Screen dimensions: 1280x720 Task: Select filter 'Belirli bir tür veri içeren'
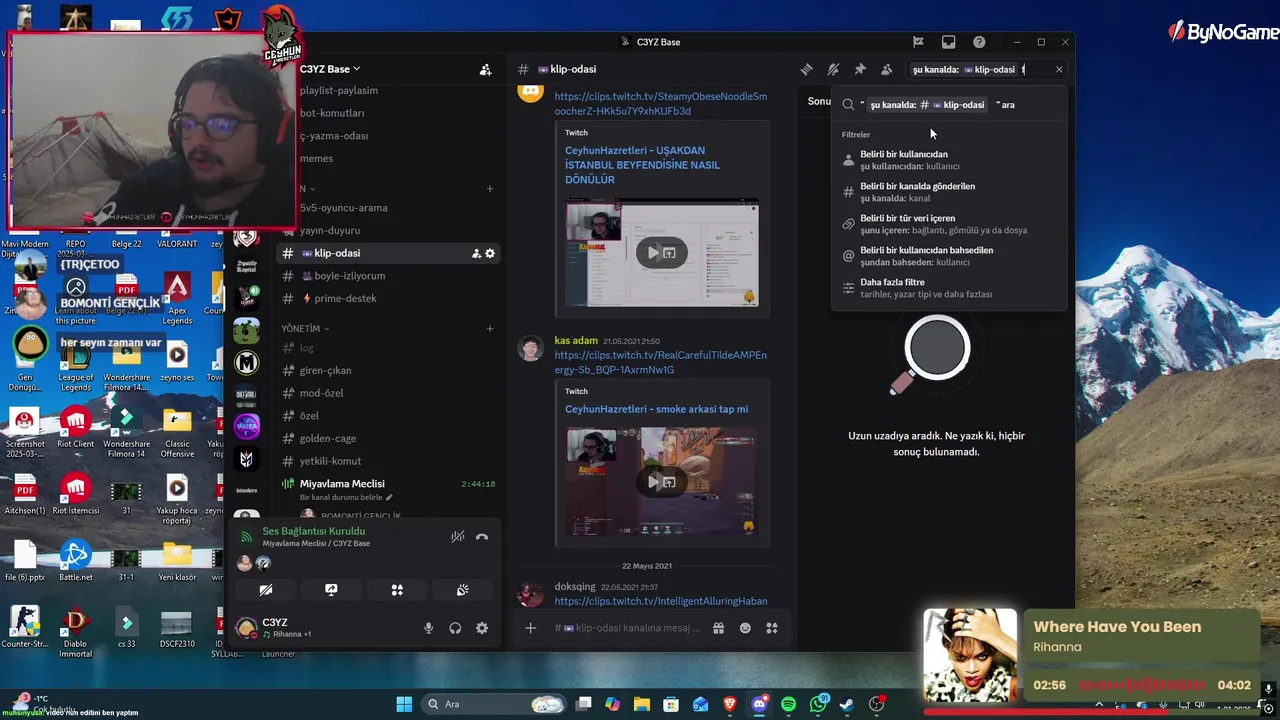click(x=949, y=224)
